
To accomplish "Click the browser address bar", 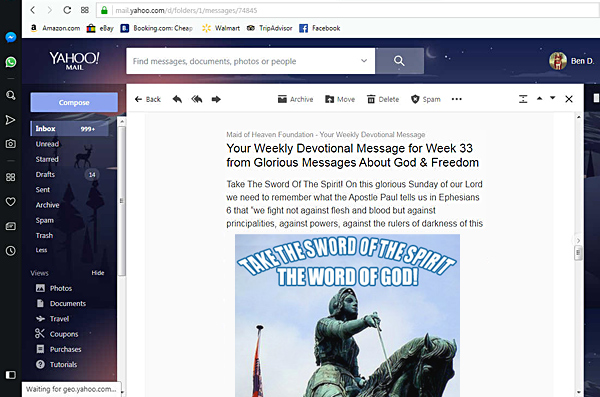I will (348, 10).
